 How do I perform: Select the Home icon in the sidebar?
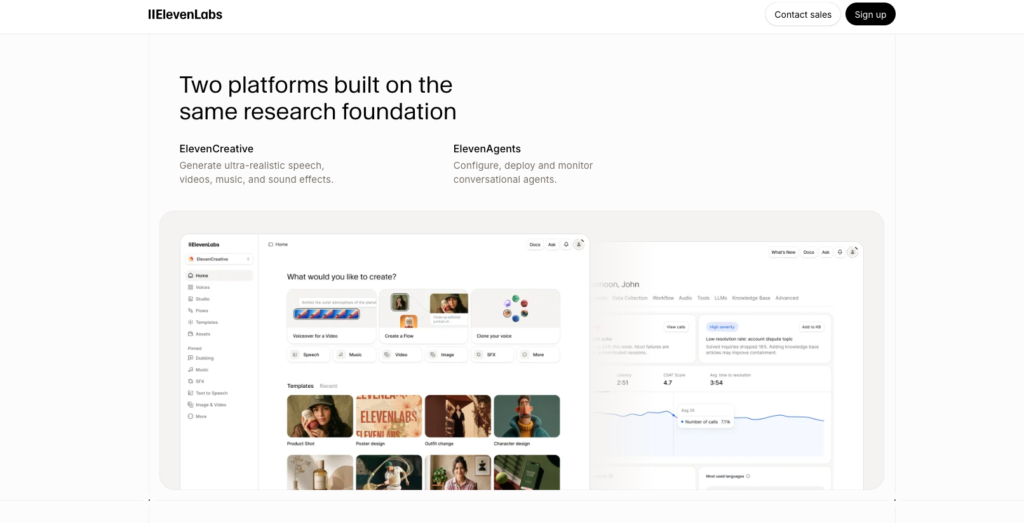tap(191, 276)
